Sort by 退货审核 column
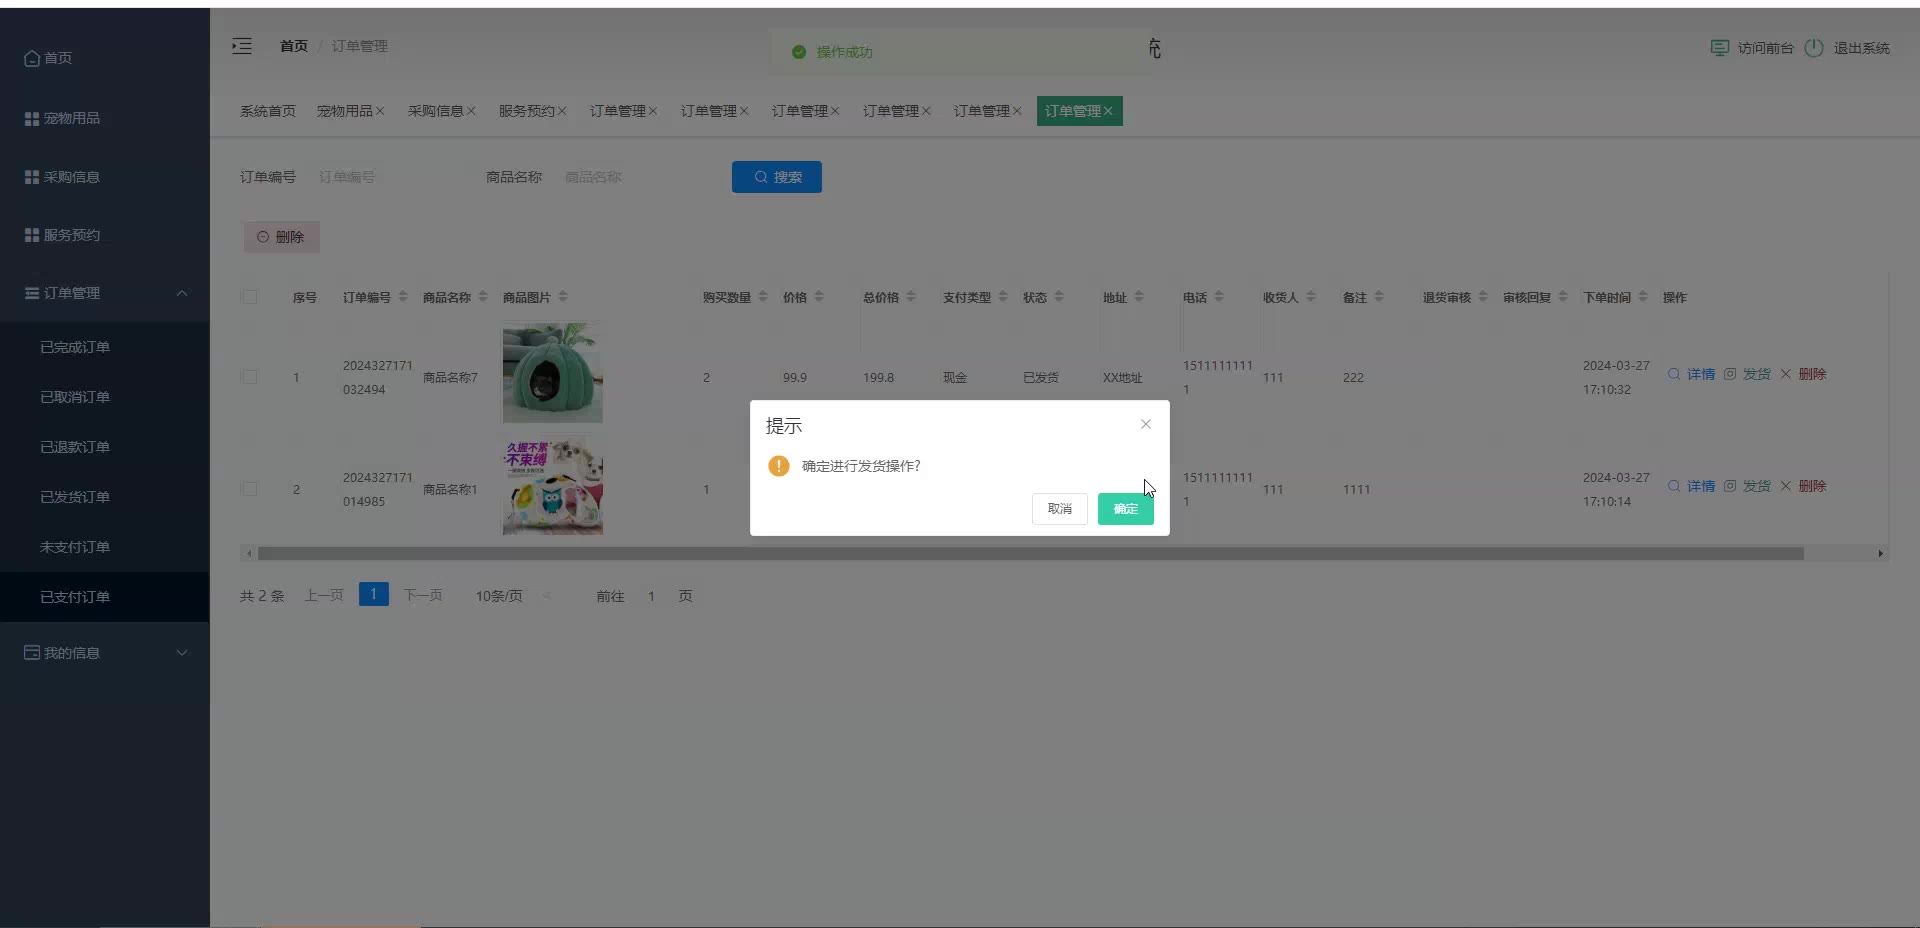1920x928 pixels. pyautogui.click(x=1483, y=297)
